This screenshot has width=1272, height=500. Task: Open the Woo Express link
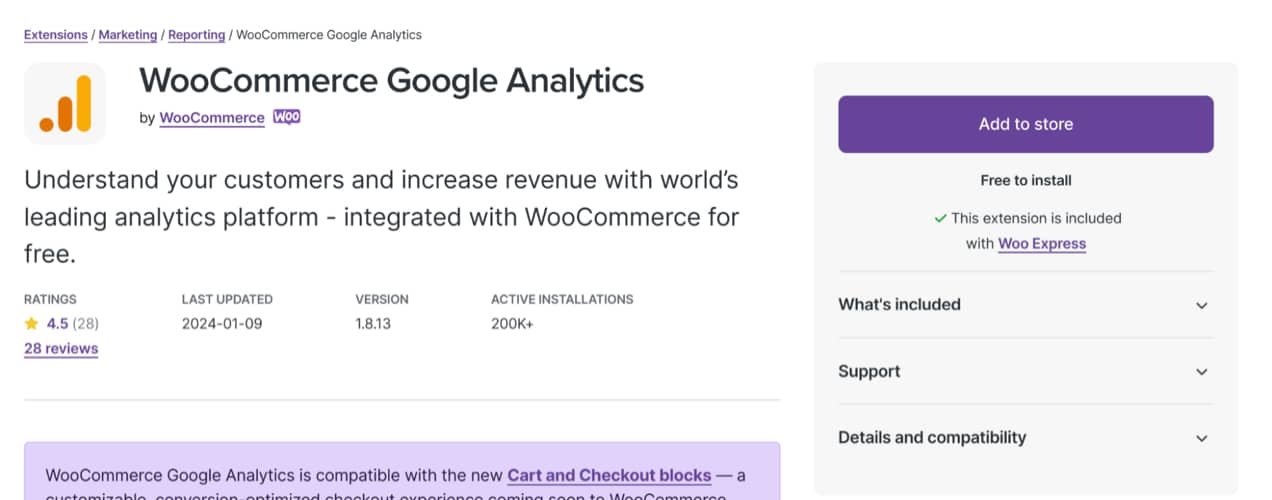(1042, 243)
